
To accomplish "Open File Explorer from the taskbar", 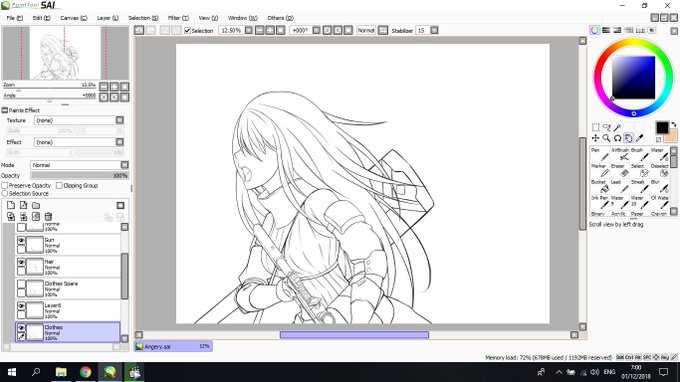I will 61,372.
